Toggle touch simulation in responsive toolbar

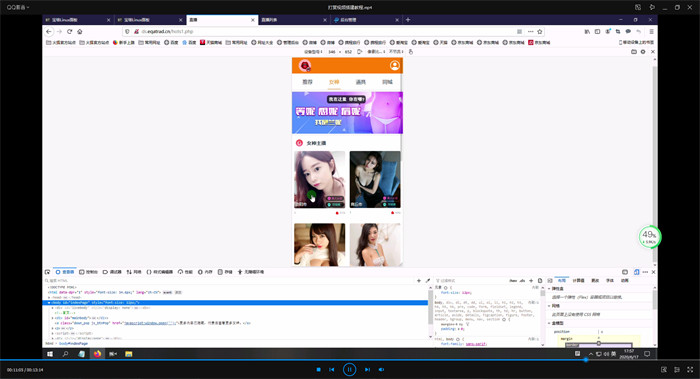411,52
